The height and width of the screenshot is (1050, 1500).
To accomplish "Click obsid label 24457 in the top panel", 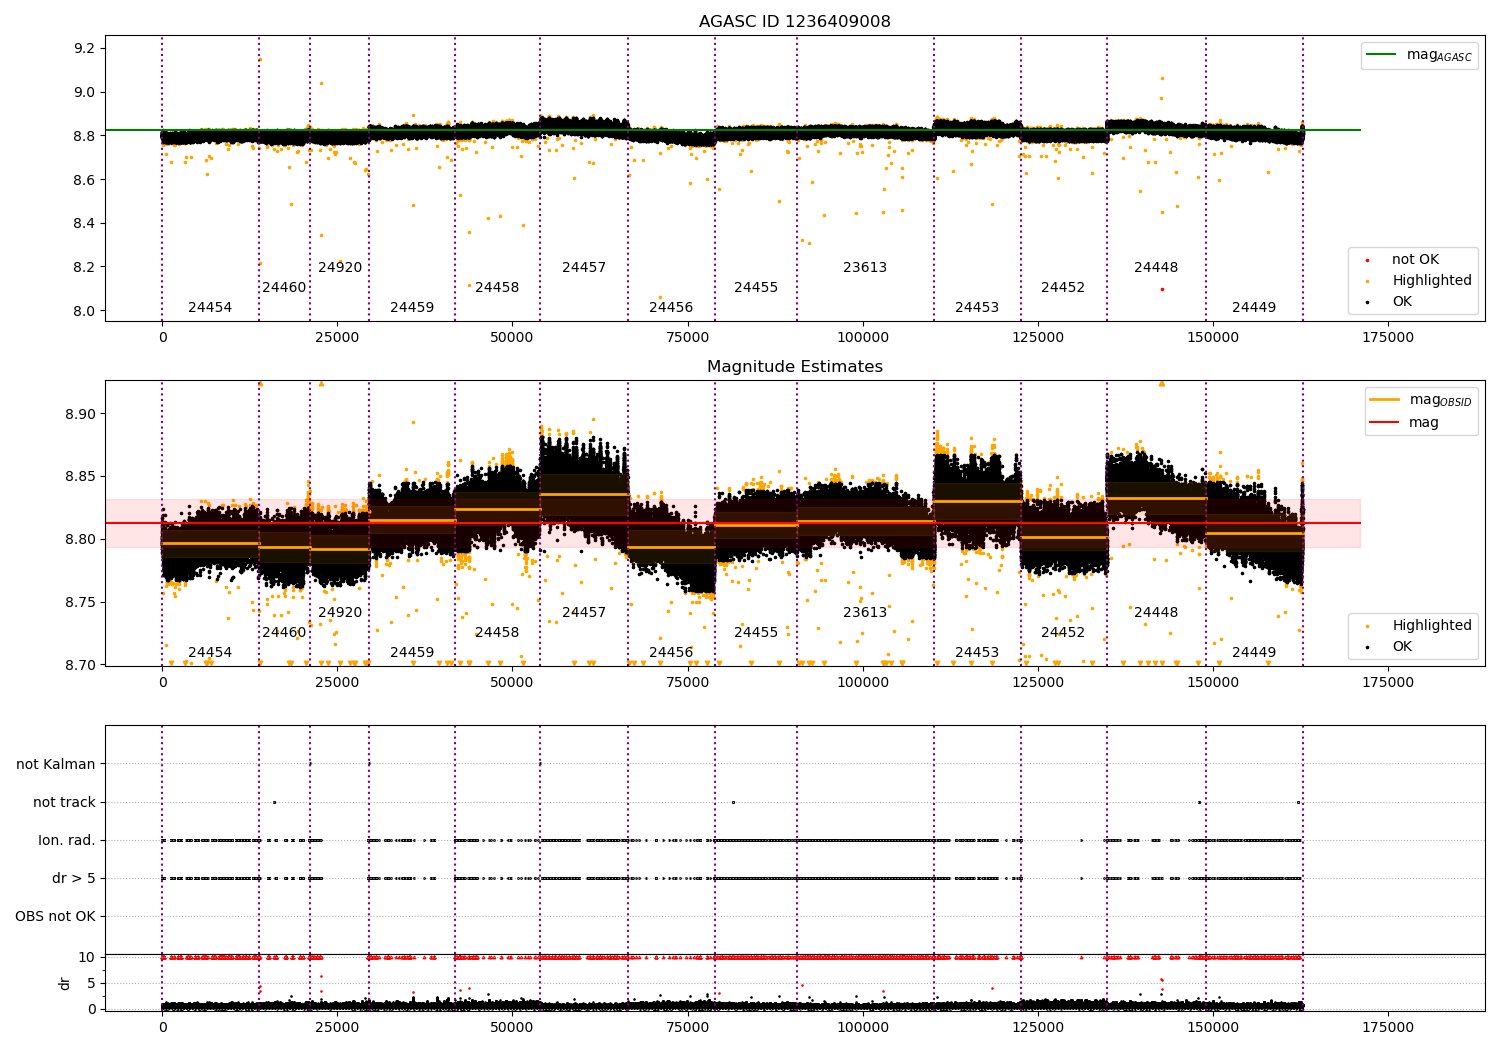I will pos(584,268).
